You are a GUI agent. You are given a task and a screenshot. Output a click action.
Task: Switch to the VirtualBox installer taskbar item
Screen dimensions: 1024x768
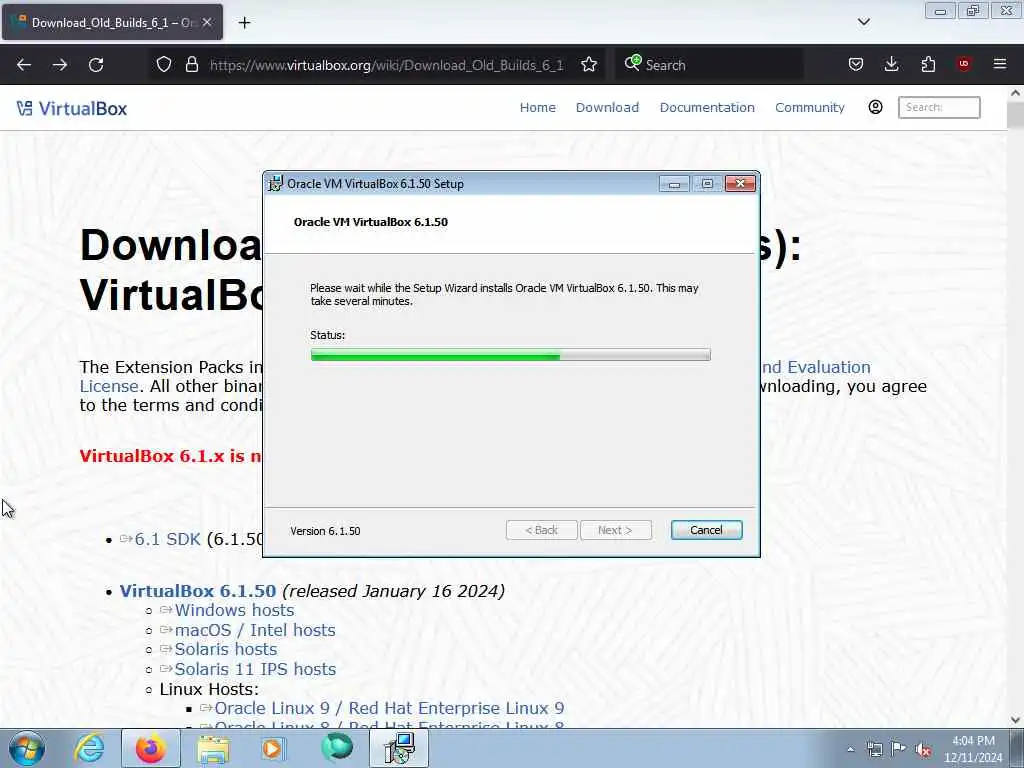pos(399,748)
